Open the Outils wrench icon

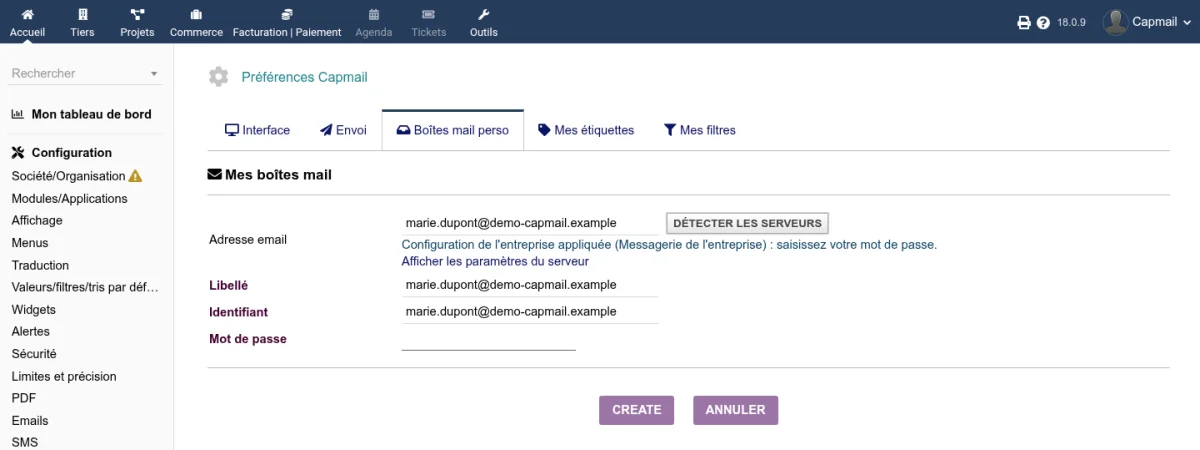(x=484, y=15)
